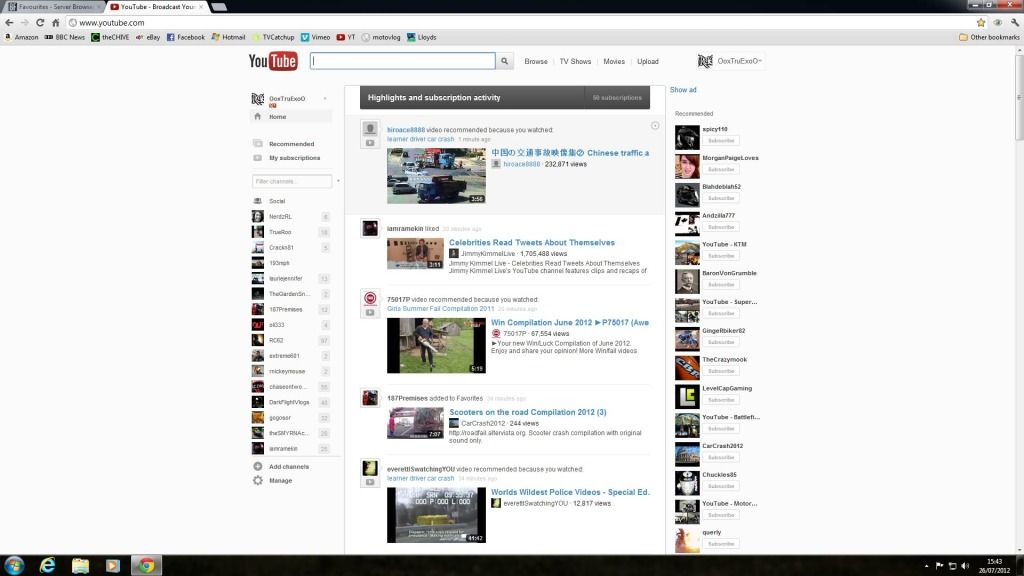1024x576 pixels.
Task: Click the Manage gear icon in sidebar
Action: pyautogui.click(x=258, y=480)
